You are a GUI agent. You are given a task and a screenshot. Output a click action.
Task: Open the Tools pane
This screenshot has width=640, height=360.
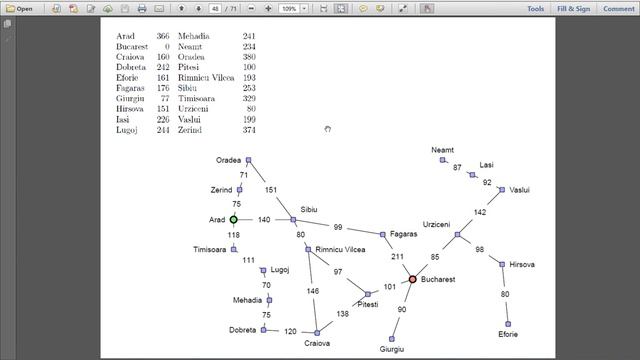tap(535, 9)
